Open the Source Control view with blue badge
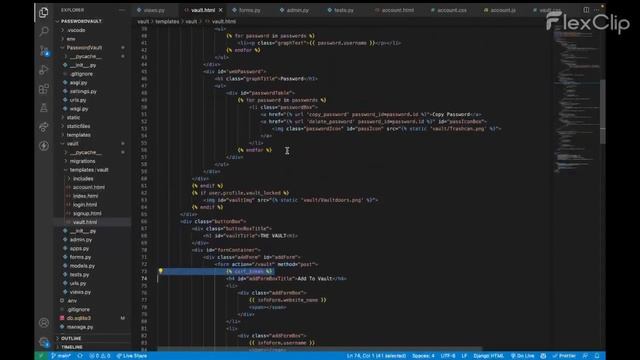 [44, 51]
